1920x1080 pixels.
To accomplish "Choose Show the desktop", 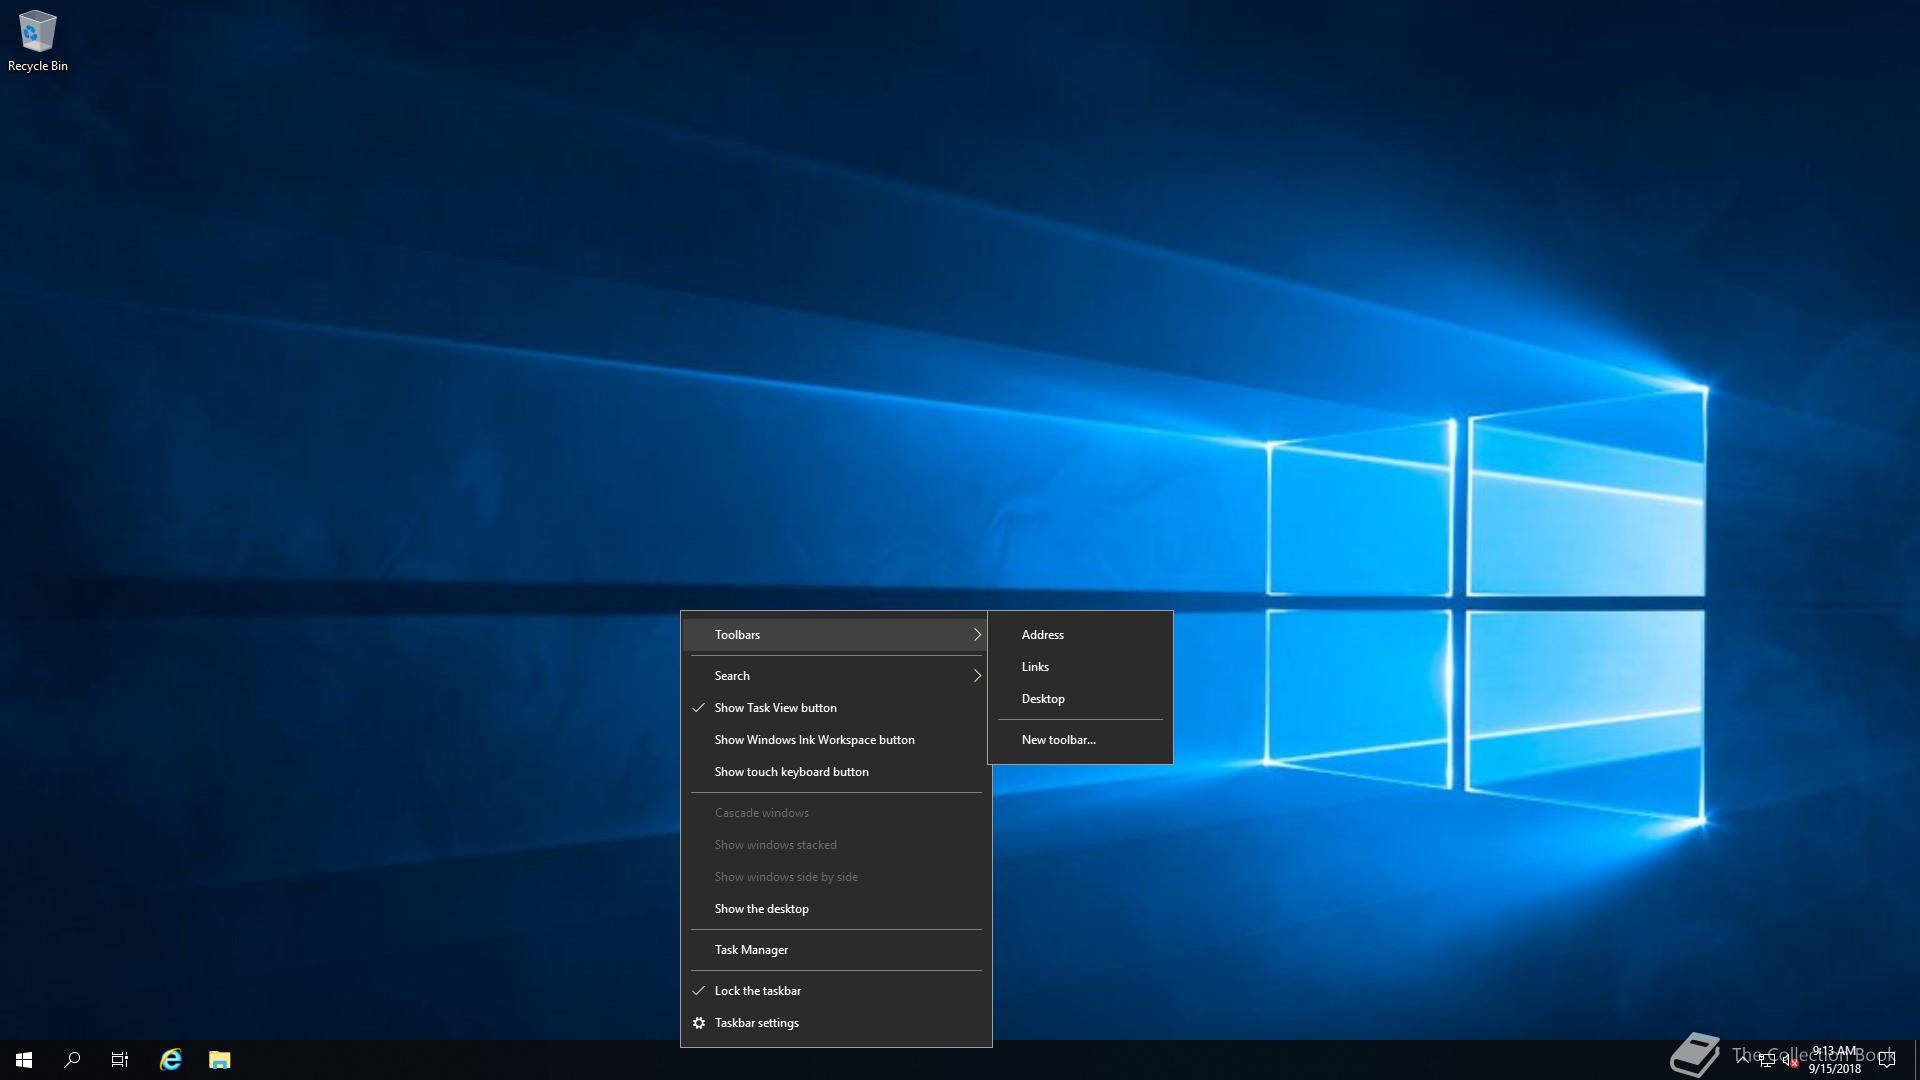I will pos(836,909).
